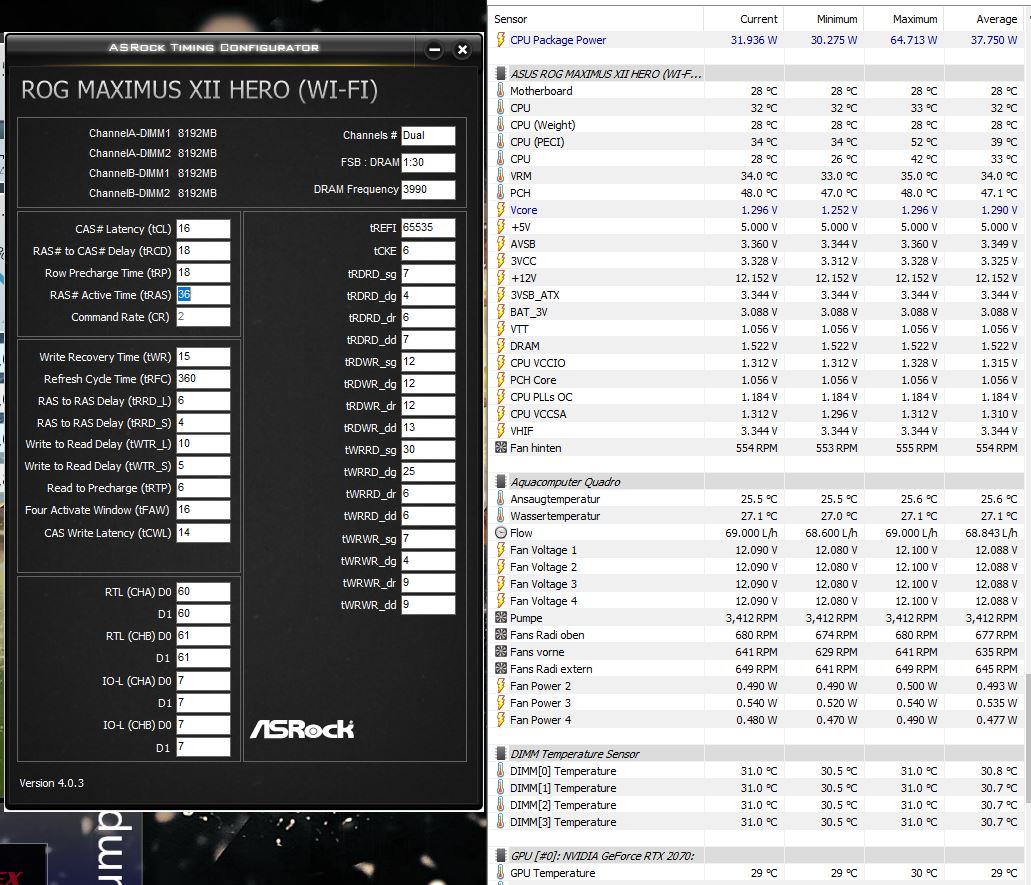Click the RAS# Active Time (tRAS) field

click(203, 295)
